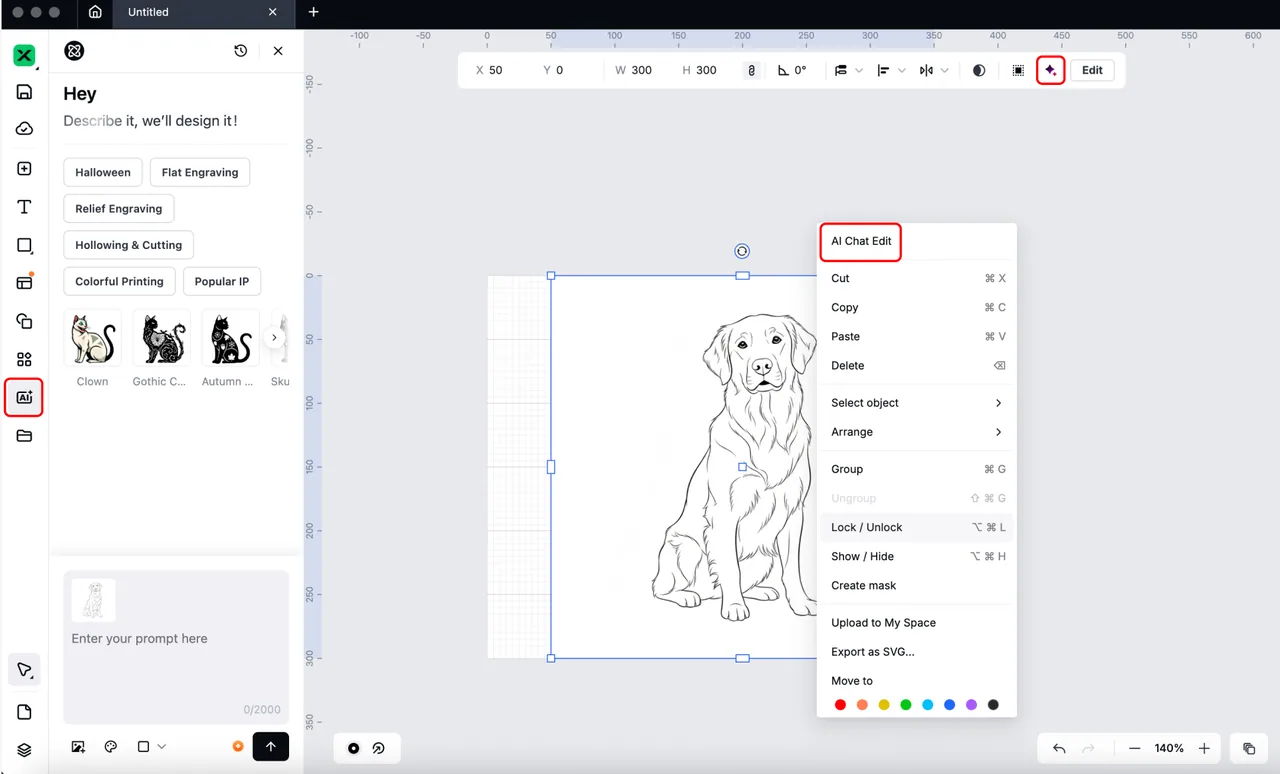Open the flip mirror dropdown in toolbar
Image resolution: width=1280 pixels, height=774 pixels.
(934, 70)
